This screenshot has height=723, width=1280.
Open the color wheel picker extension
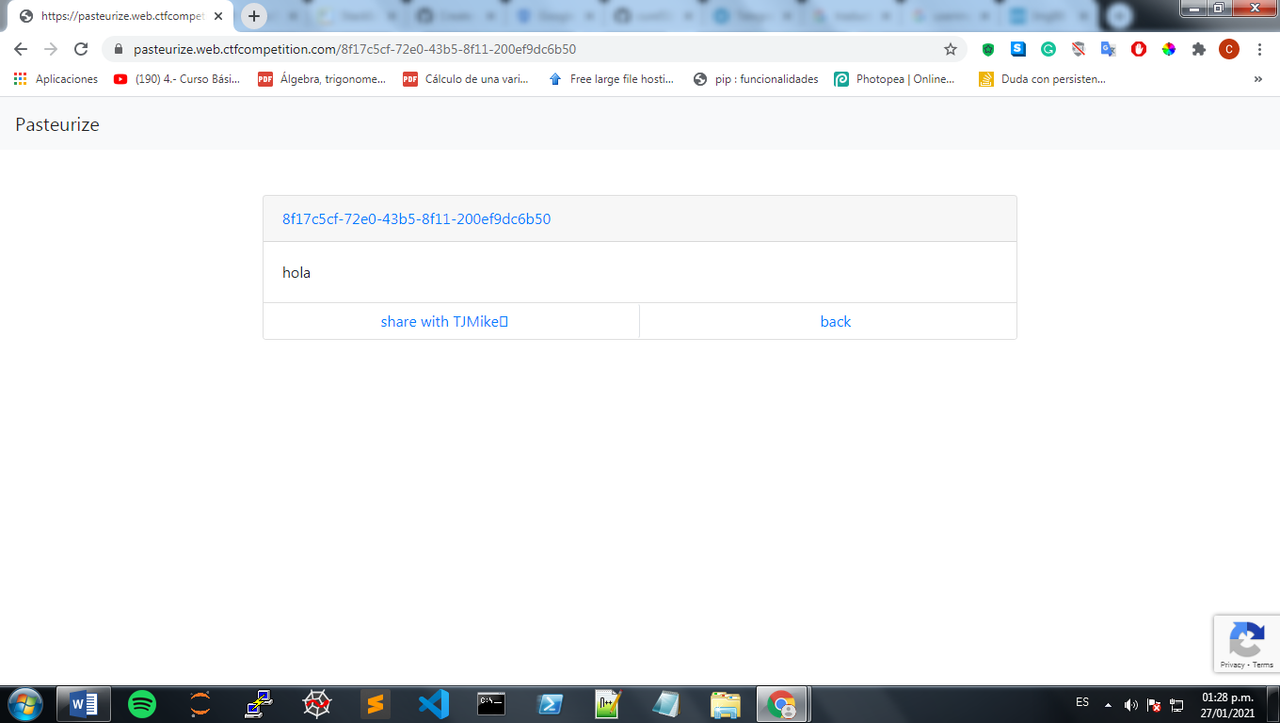click(1168, 49)
